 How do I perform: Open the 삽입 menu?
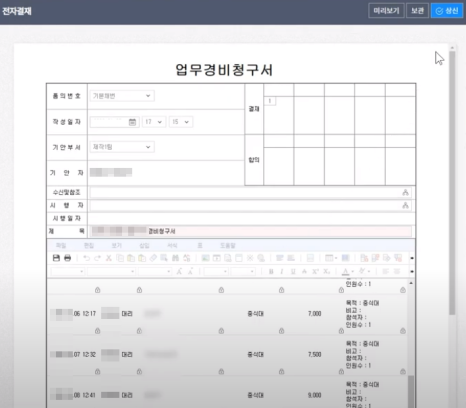point(144,246)
